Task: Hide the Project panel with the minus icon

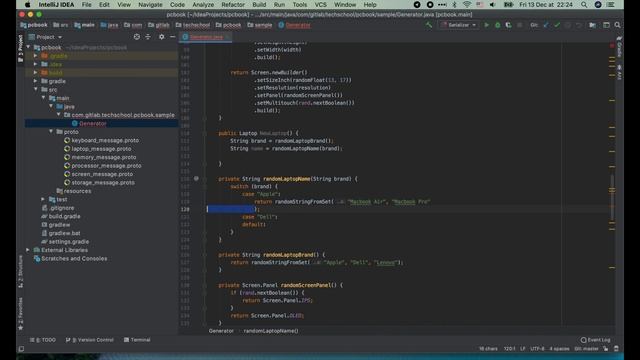Action: coord(173,37)
